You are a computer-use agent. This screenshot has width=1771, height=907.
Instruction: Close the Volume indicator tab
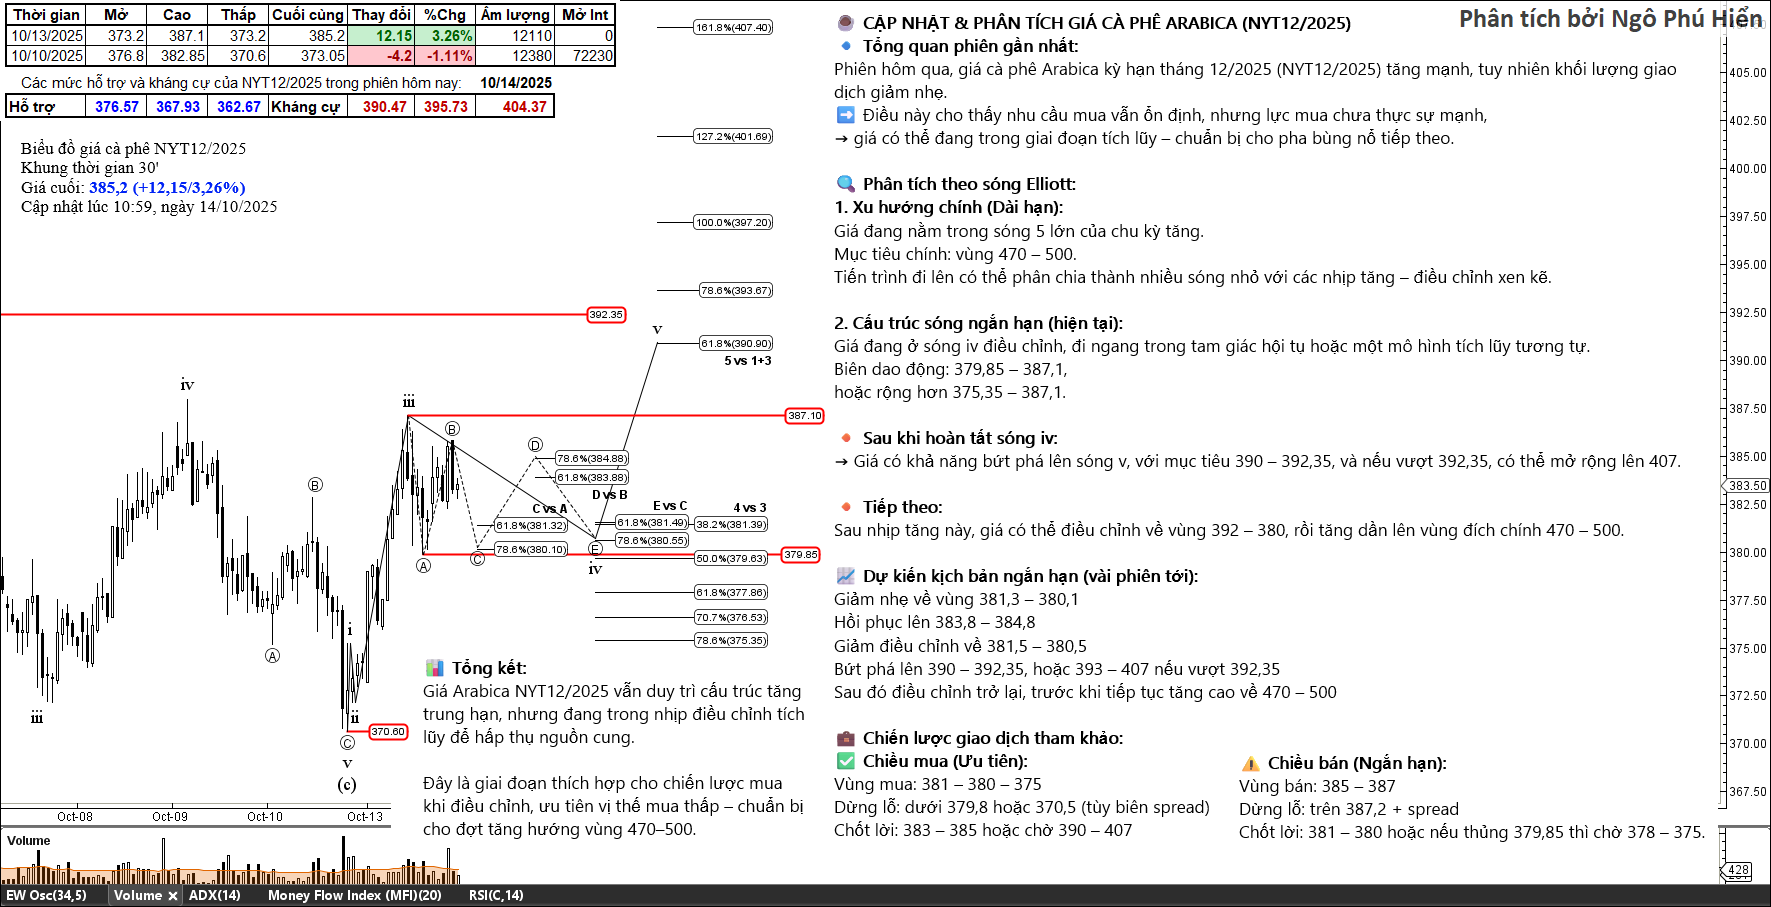click(x=173, y=896)
